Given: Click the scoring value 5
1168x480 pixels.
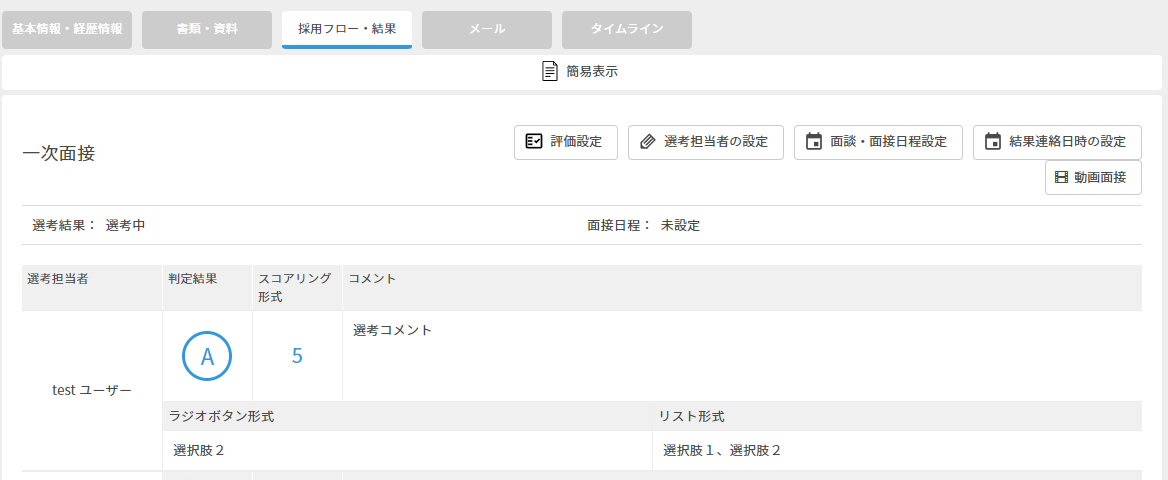Looking at the screenshot, I should click(297, 356).
